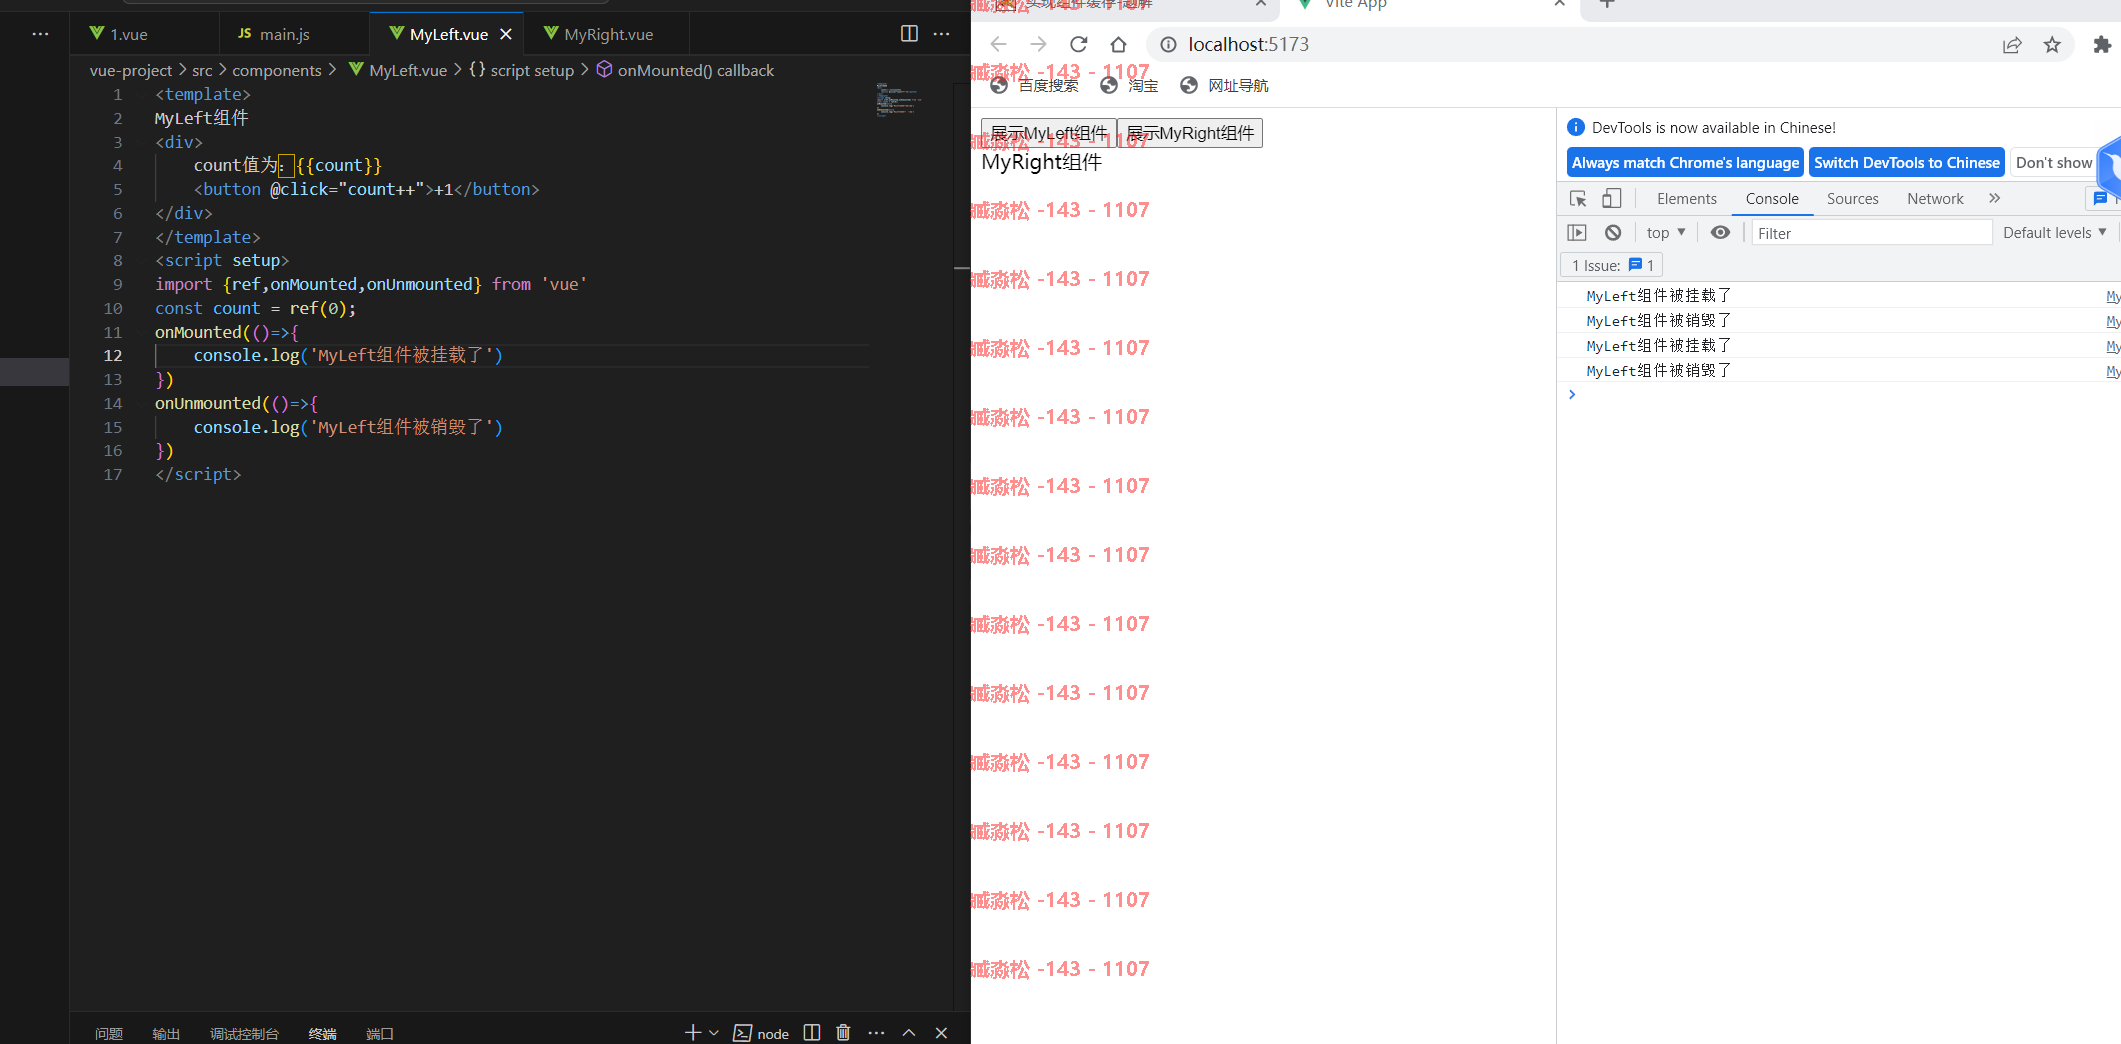Image resolution: width=2121 pixels, height=1044 pixels.
Task: Select the 终端 panel tab
Action: (322, 1033)
